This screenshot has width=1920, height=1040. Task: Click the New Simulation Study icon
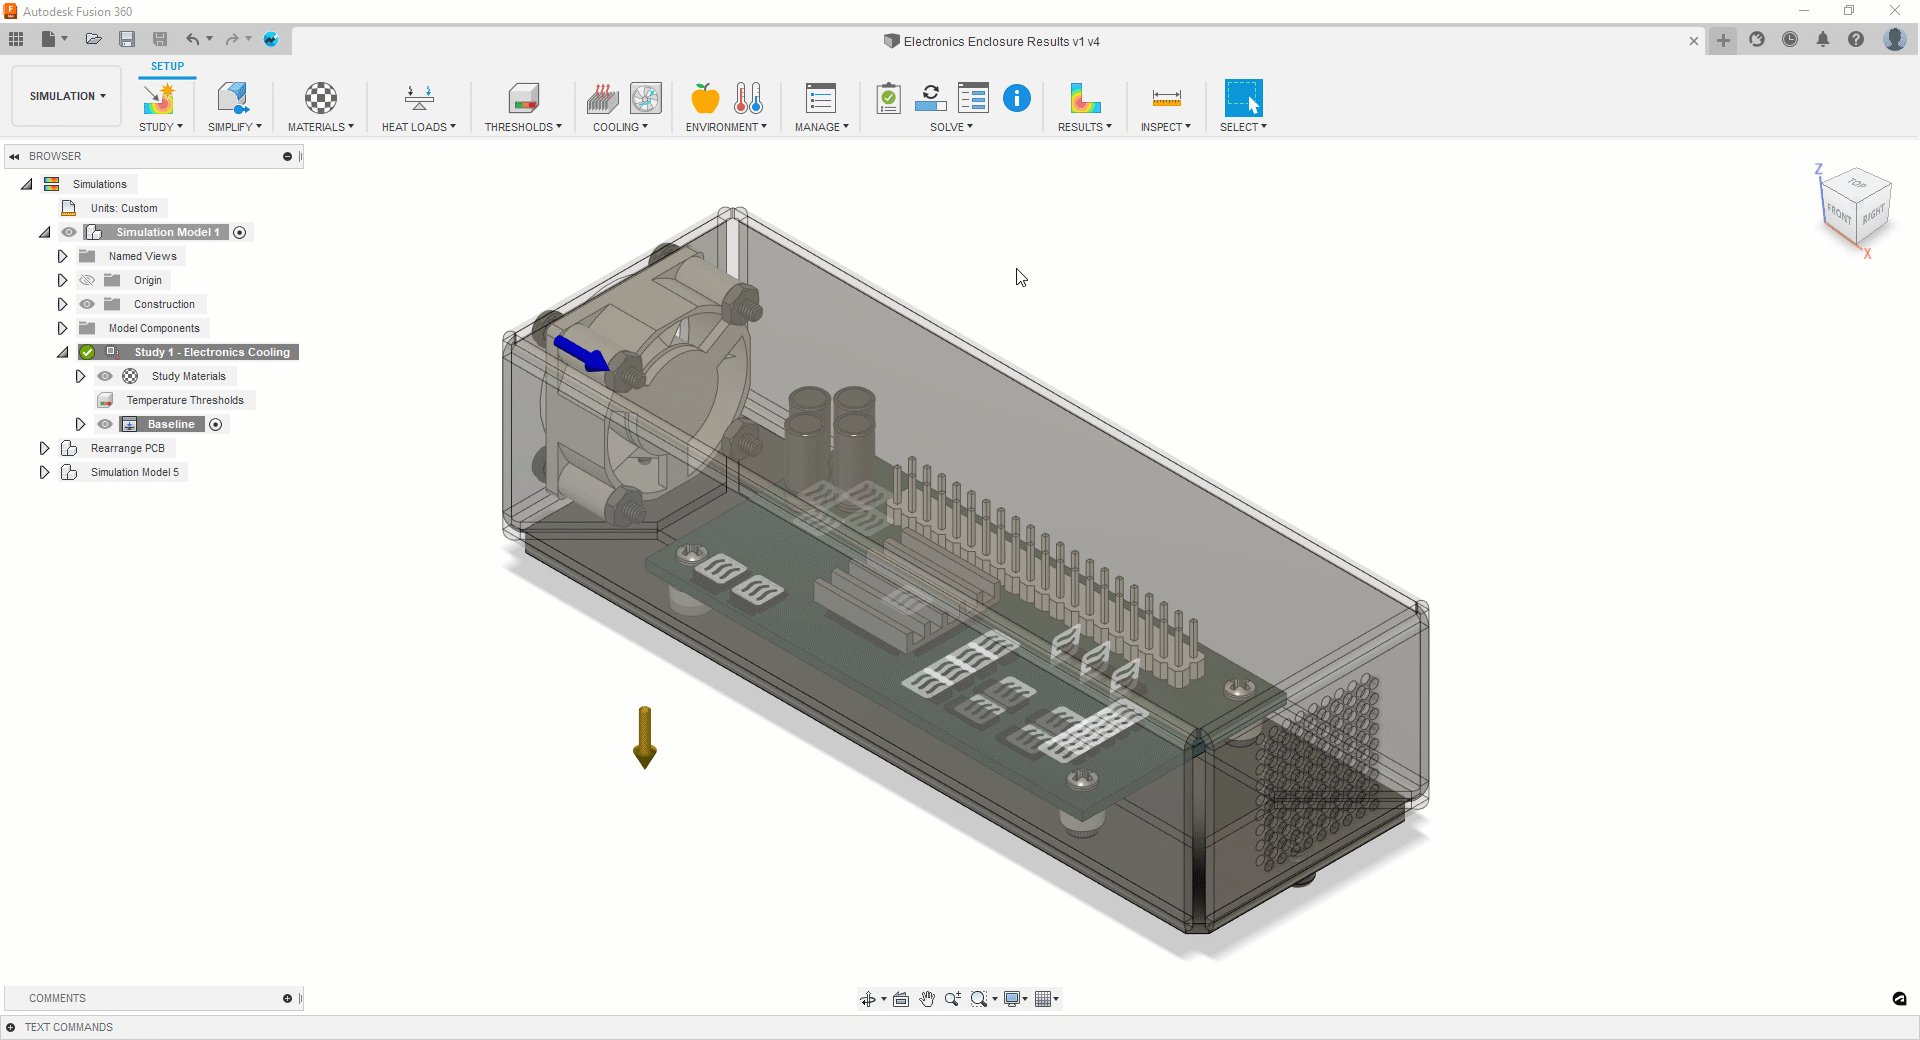point(159,99)
